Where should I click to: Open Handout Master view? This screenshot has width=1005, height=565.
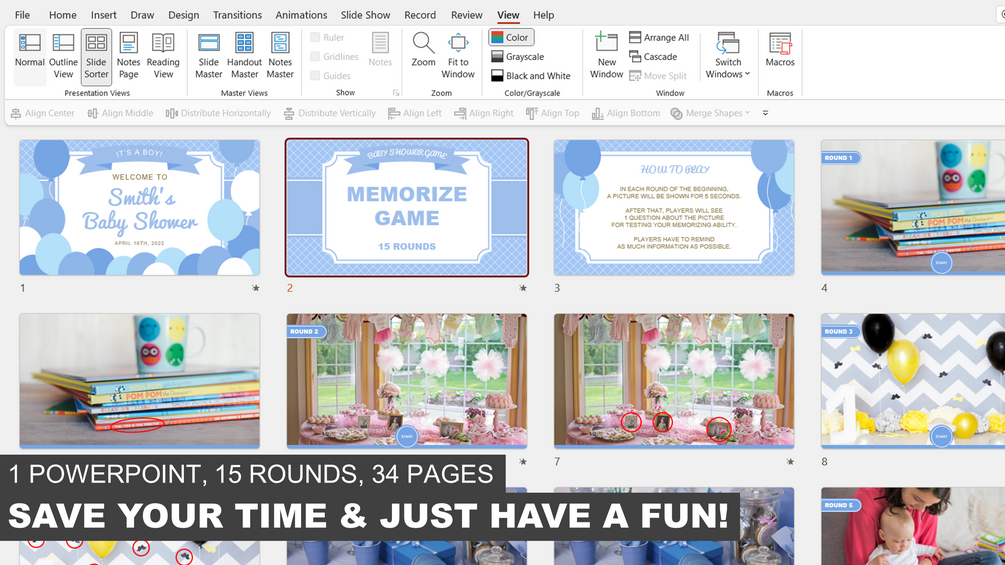(244, 56)
